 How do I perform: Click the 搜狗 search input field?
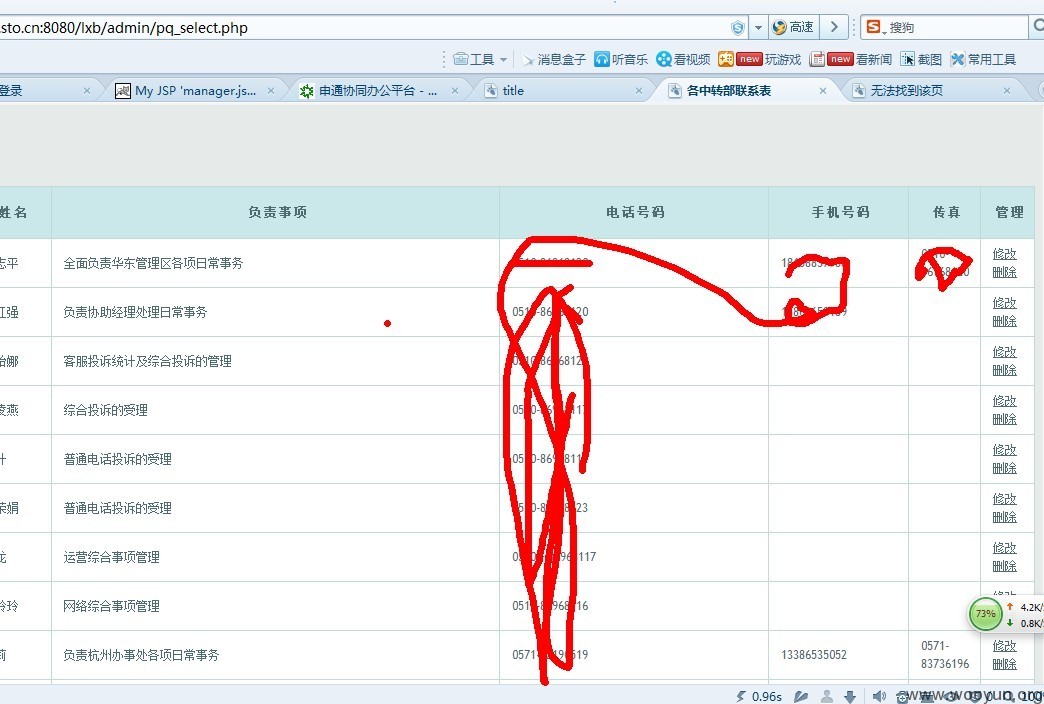957,27
